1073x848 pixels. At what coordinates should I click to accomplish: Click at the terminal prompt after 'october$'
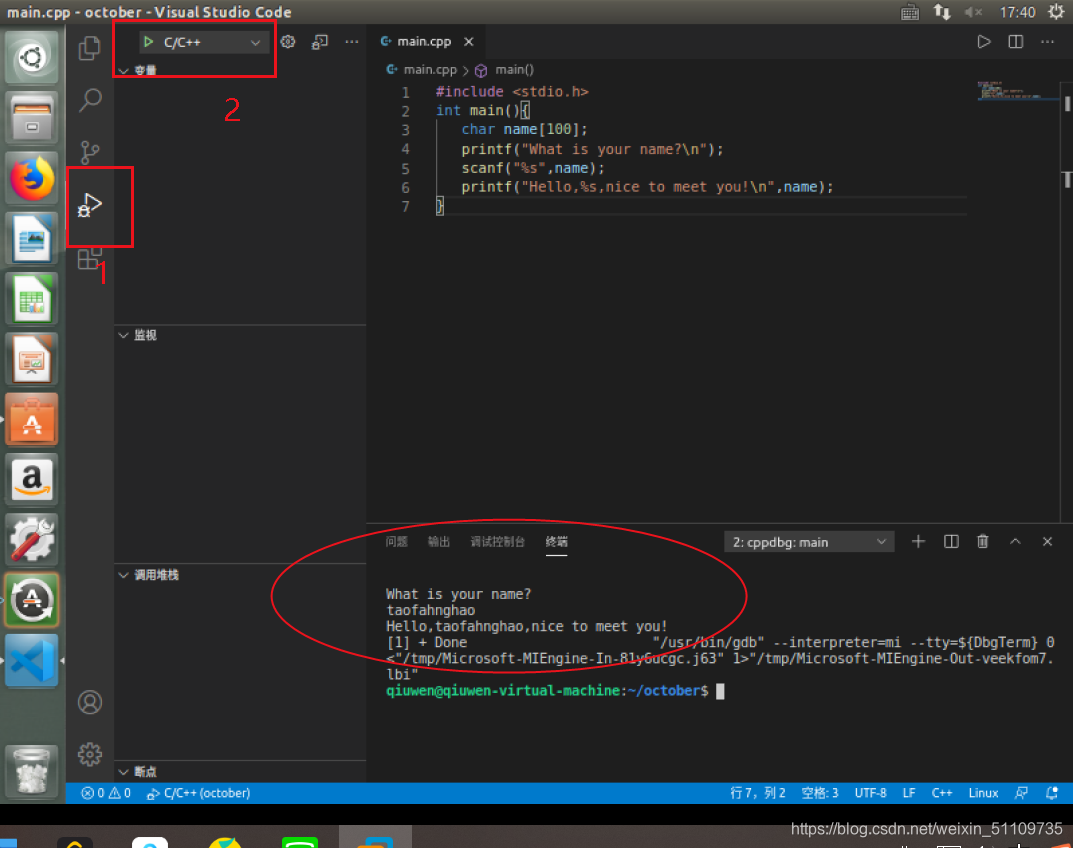point(720,691)
